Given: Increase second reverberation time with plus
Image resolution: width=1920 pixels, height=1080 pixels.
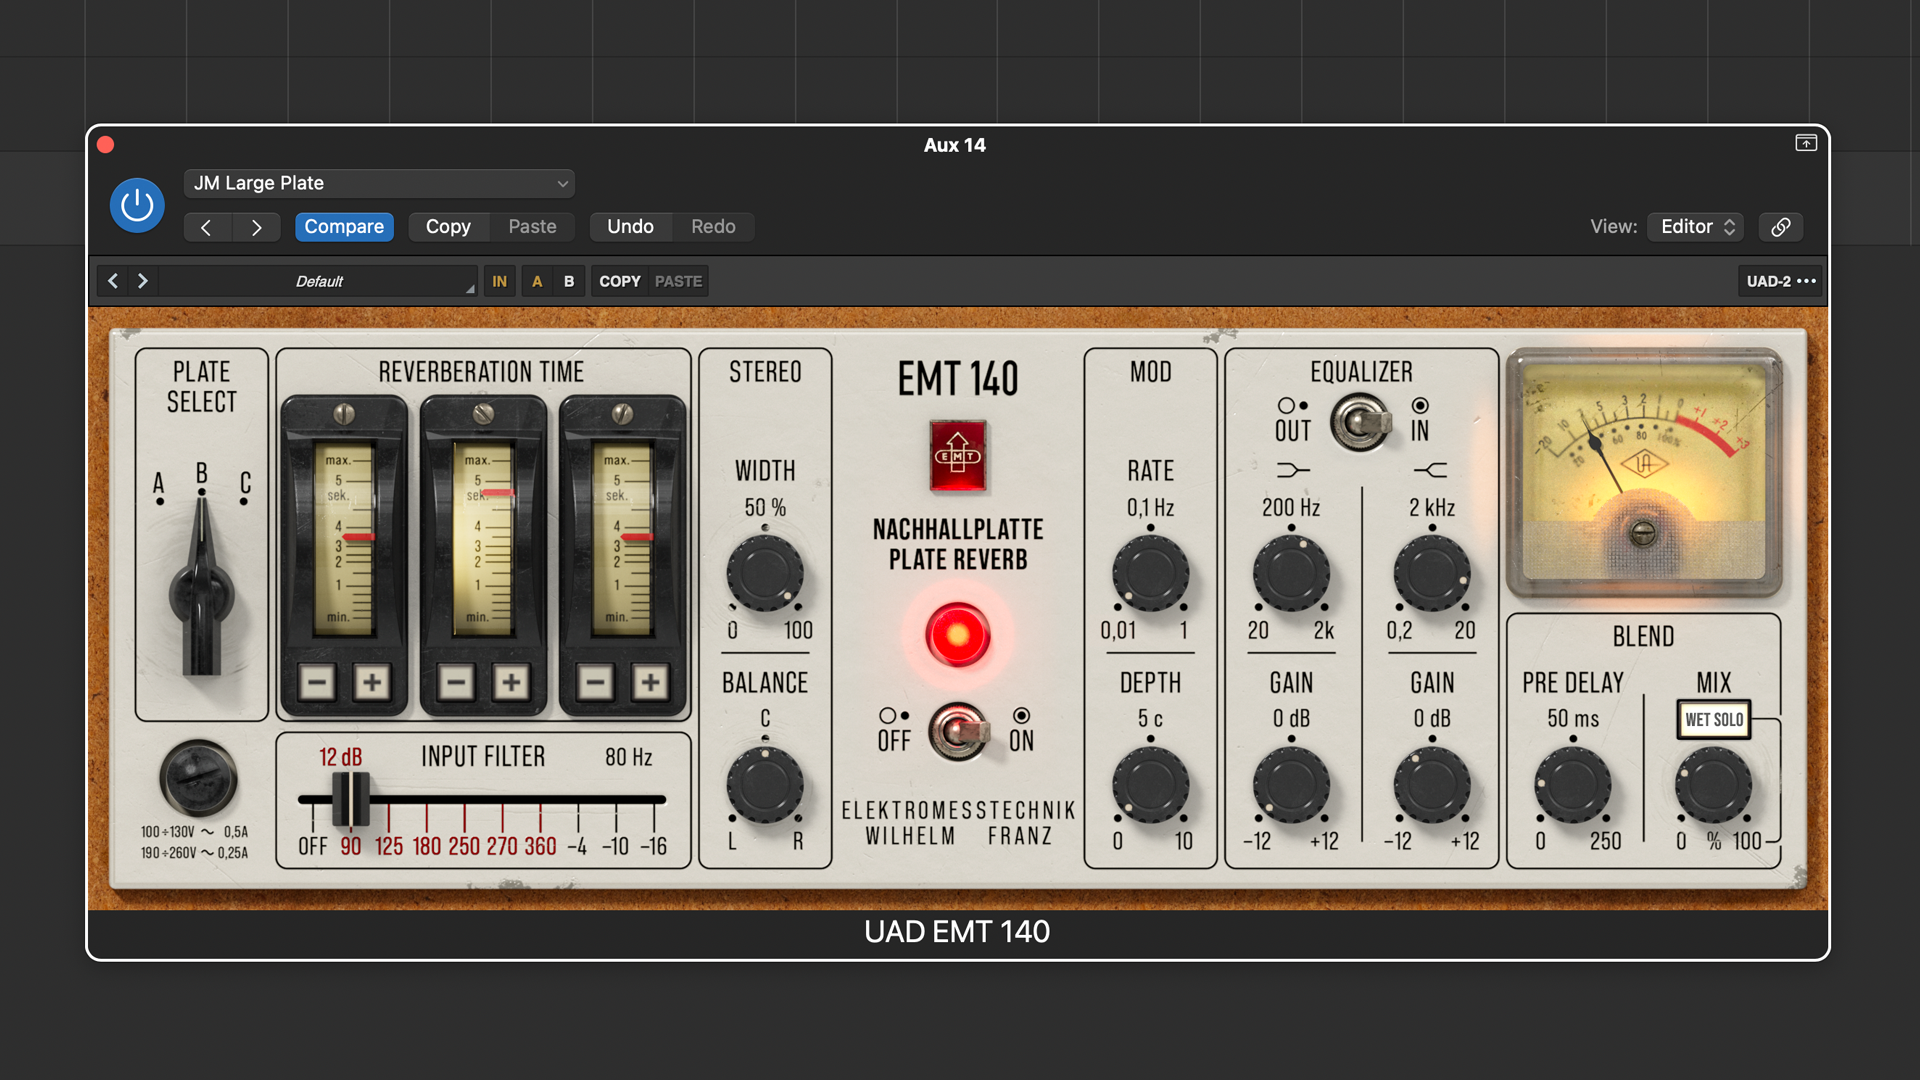Looking at the screenshot, I should 511,683.
